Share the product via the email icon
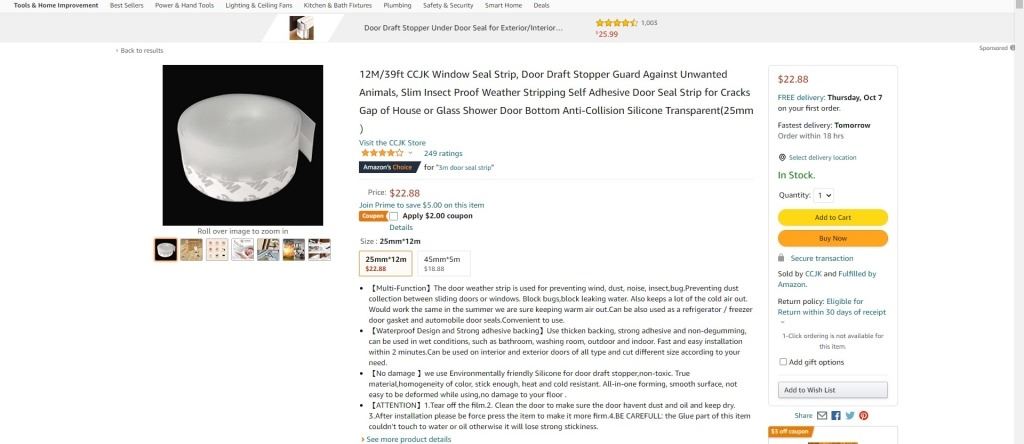Viewport: 1024px width, 444px height. click(x=822, y=415)
